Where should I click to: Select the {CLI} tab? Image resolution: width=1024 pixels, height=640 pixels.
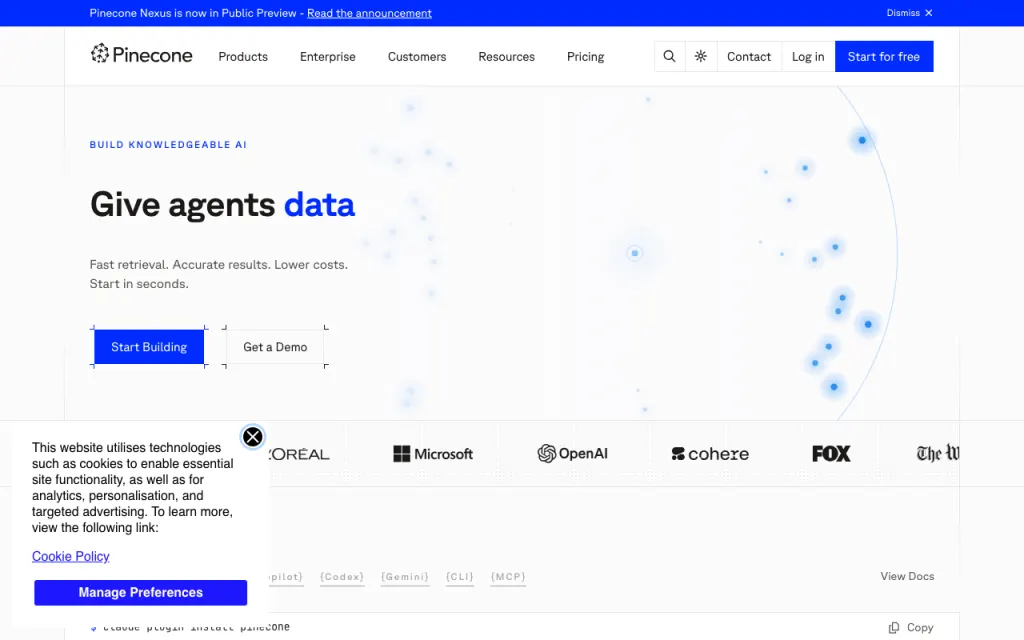tap(460, 577)
